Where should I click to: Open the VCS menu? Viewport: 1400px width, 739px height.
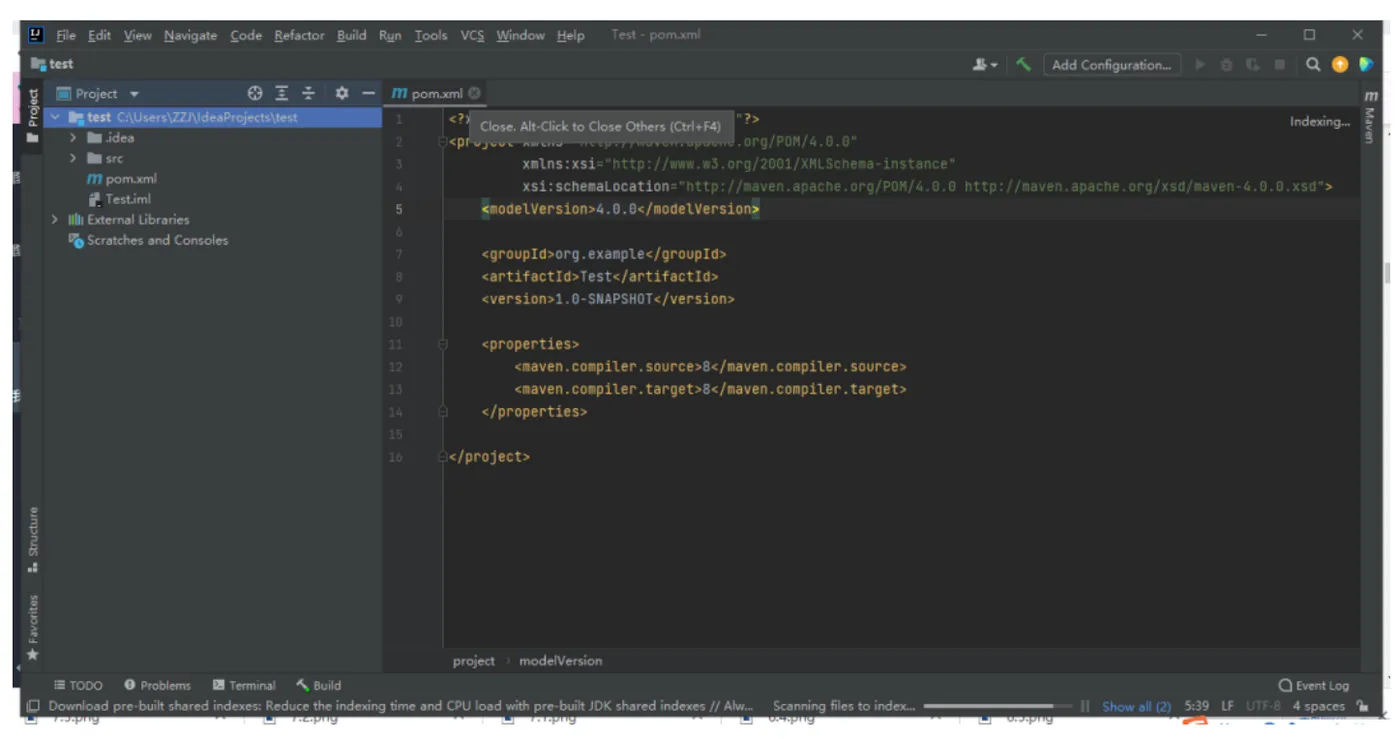click(x=472, y=35)
